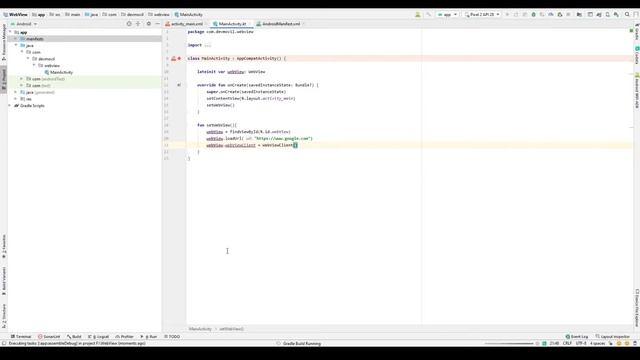
Task: Open the search everywhere magnifier icon
Action: [627, 14]
